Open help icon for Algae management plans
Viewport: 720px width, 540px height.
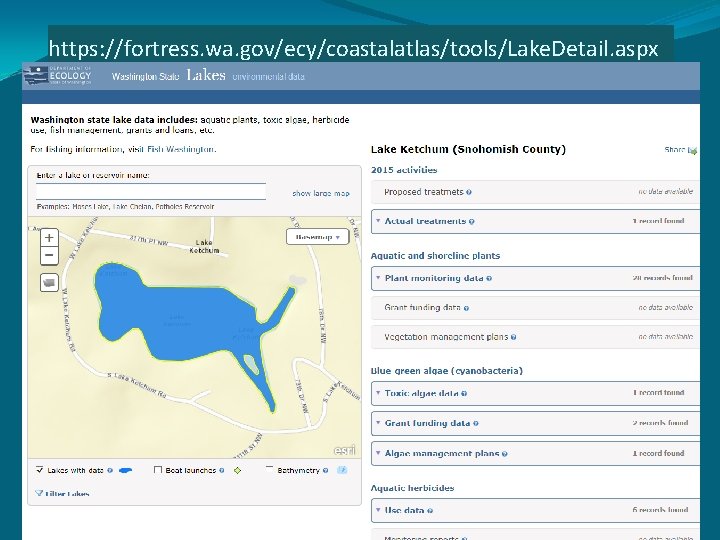coord(505,454)
